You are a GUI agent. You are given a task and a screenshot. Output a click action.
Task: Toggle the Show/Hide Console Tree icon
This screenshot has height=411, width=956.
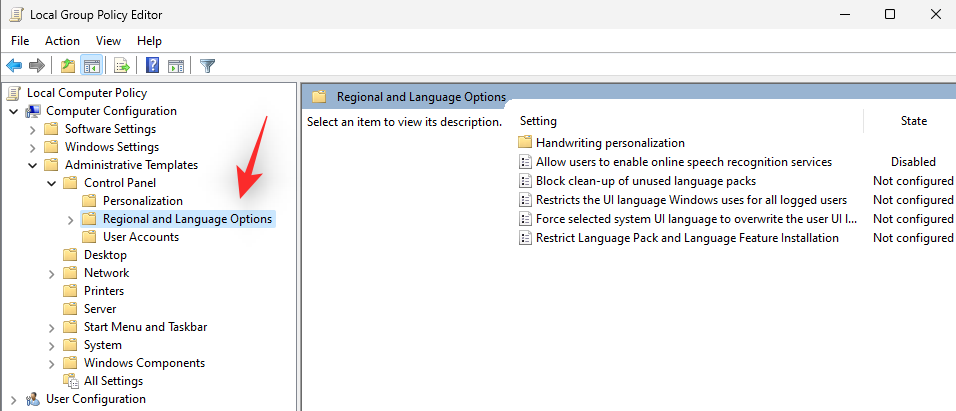pyautogui.click(x=91, y=65)
